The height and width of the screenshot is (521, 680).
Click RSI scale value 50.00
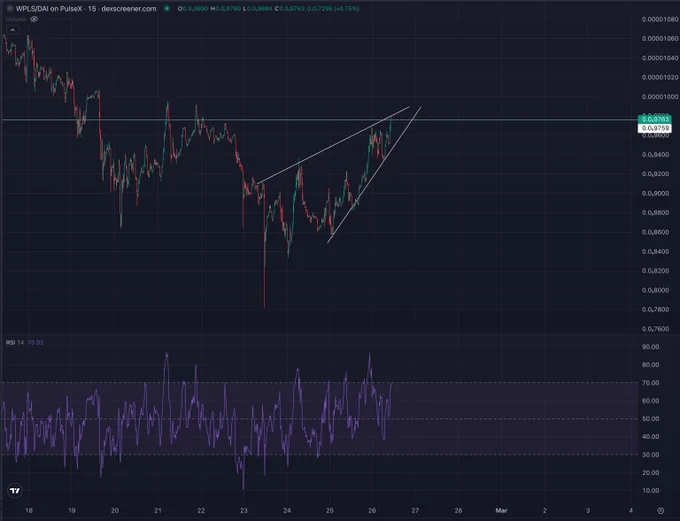[651, 419]
